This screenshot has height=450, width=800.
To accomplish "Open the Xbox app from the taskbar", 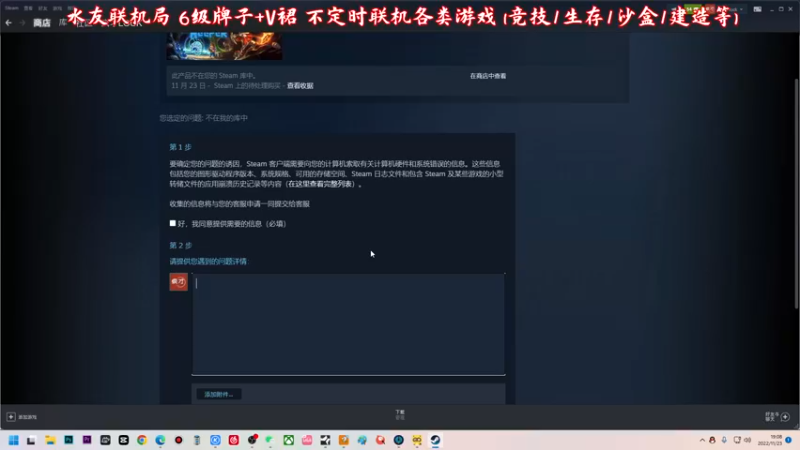I will 289,440.
